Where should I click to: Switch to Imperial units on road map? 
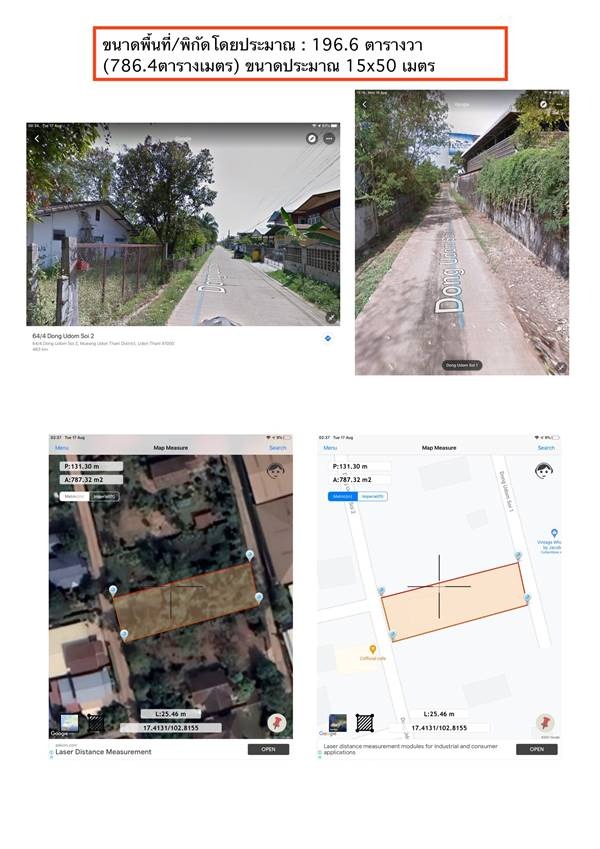pyautogui.click(x=373, y=496)
